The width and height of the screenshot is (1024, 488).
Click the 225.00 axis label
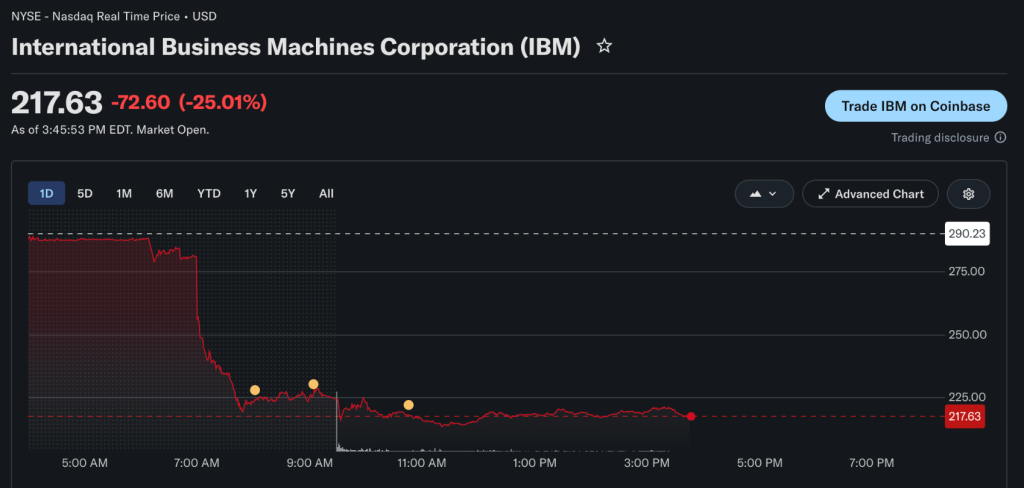click(967, 397)
